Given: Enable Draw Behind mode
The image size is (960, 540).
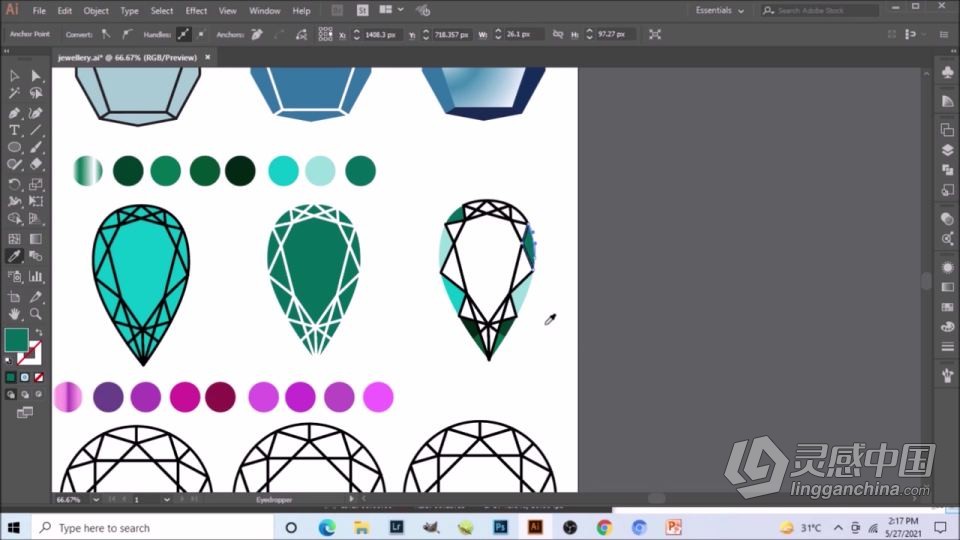Looking at the screenshot, I should pos(24,394).
